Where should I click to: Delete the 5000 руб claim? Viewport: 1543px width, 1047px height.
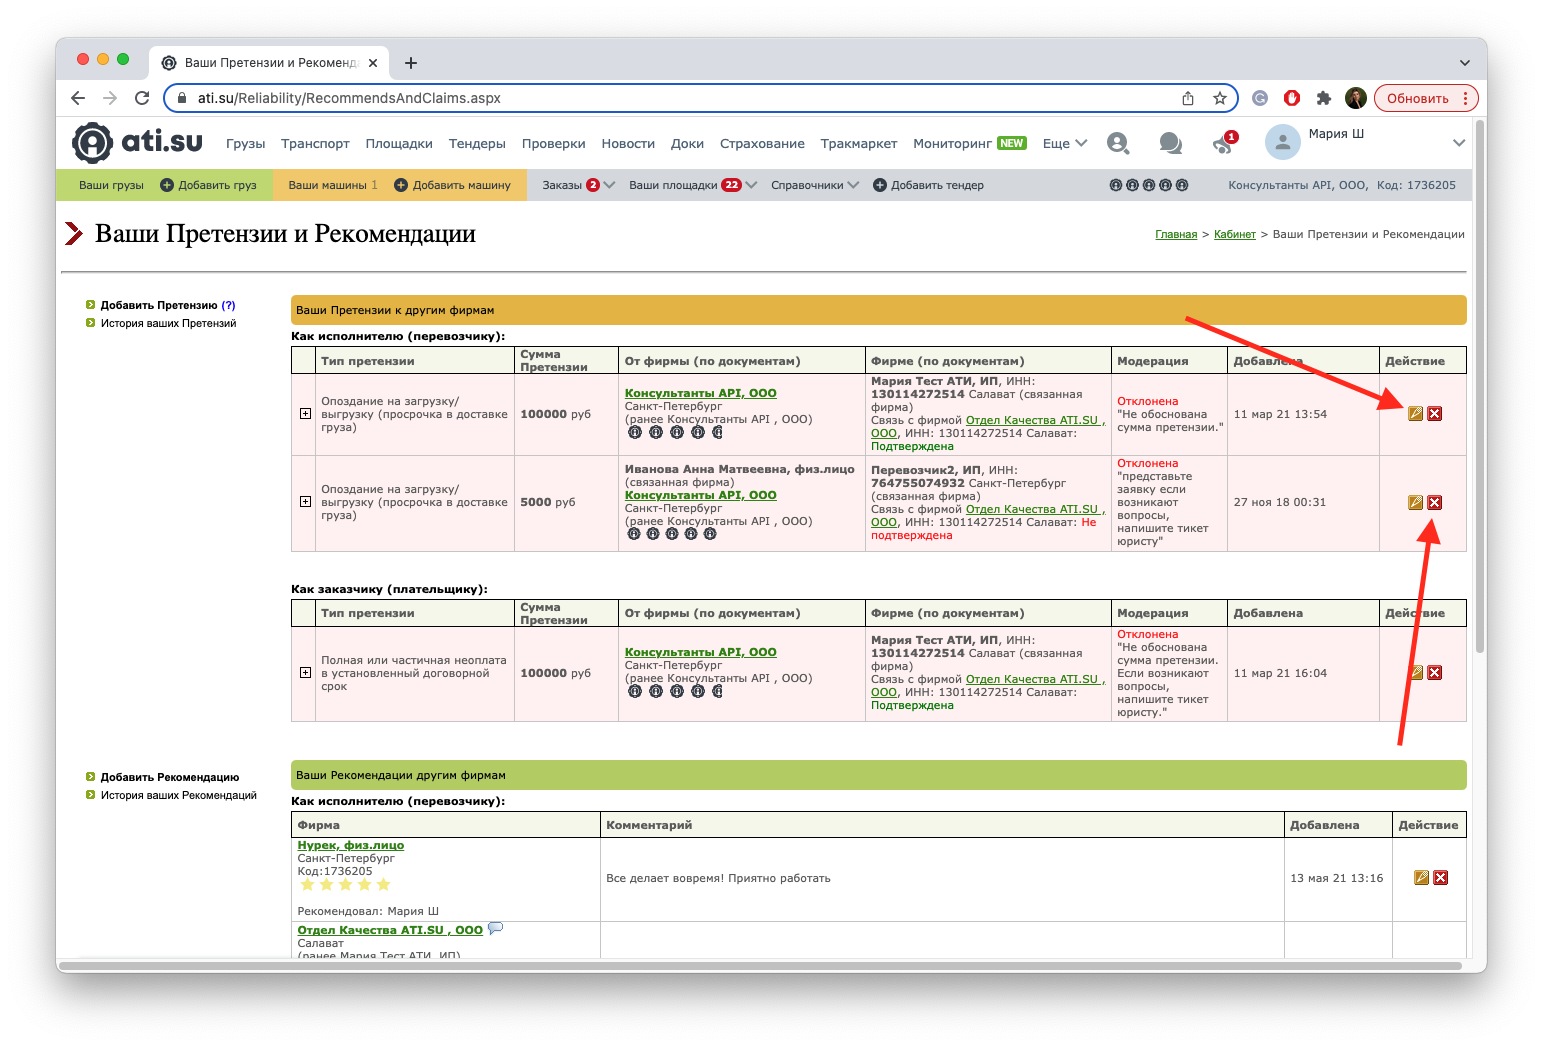point(1435,503)
